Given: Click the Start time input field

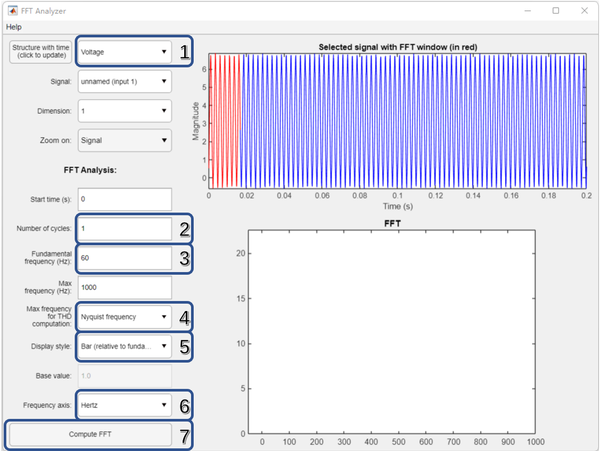Looking at the screenshot, I should click(125, 199).
